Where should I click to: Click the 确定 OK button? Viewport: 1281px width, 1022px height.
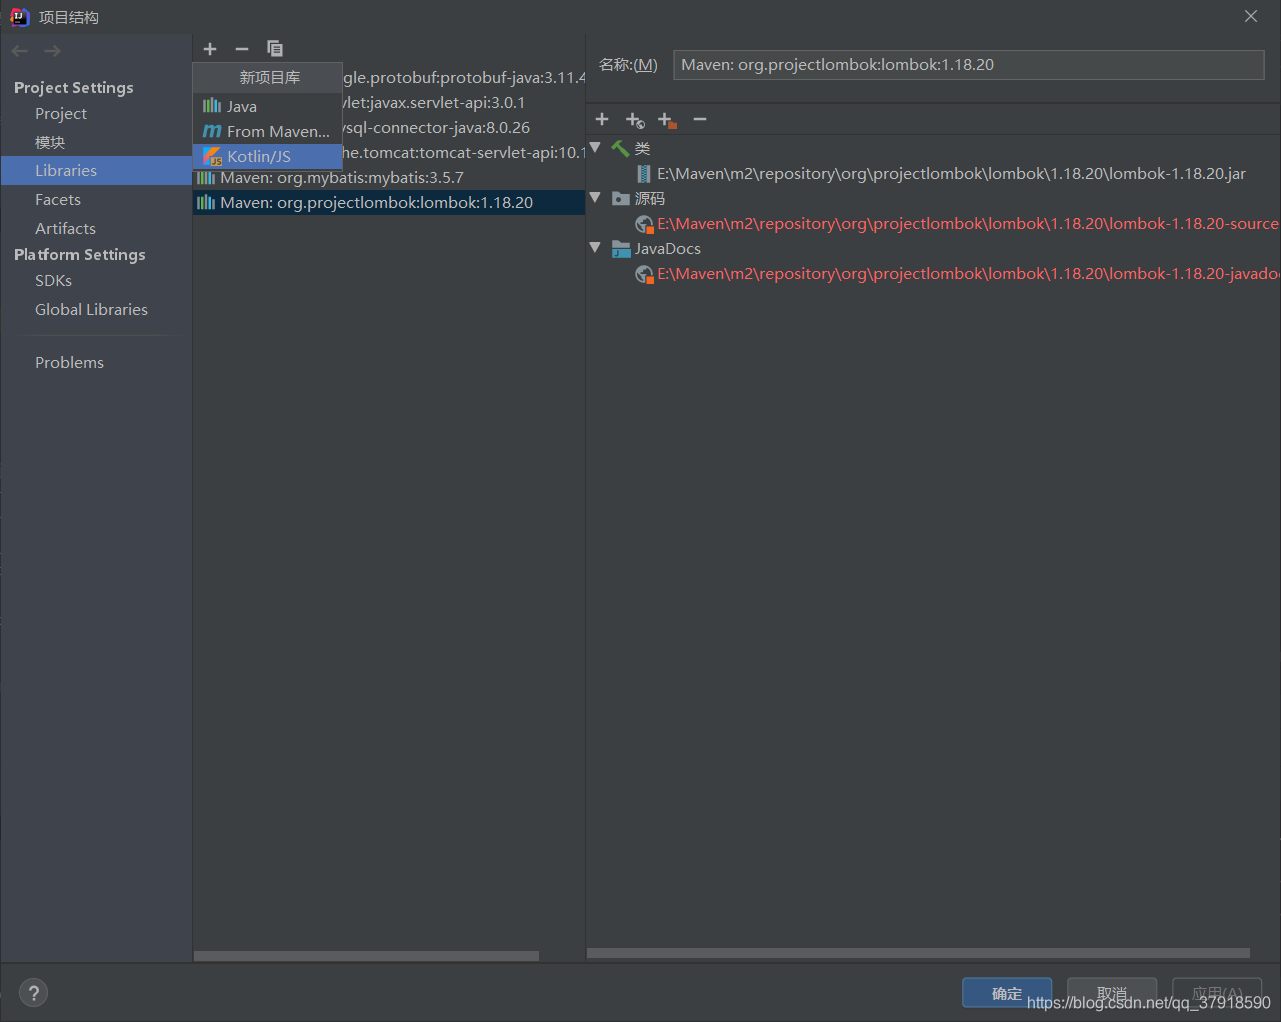point(1007,993)
